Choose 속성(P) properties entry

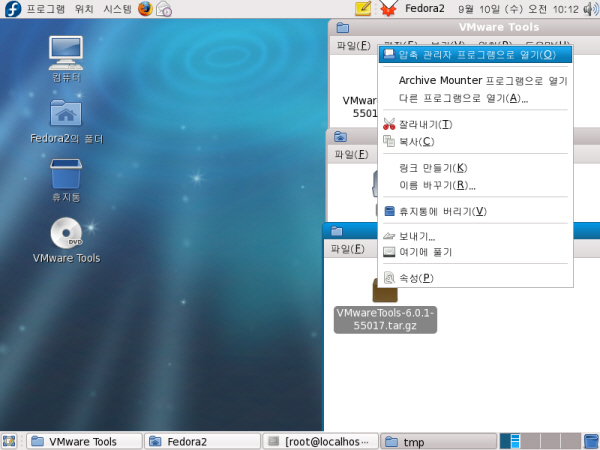click(x=475, y=278)
